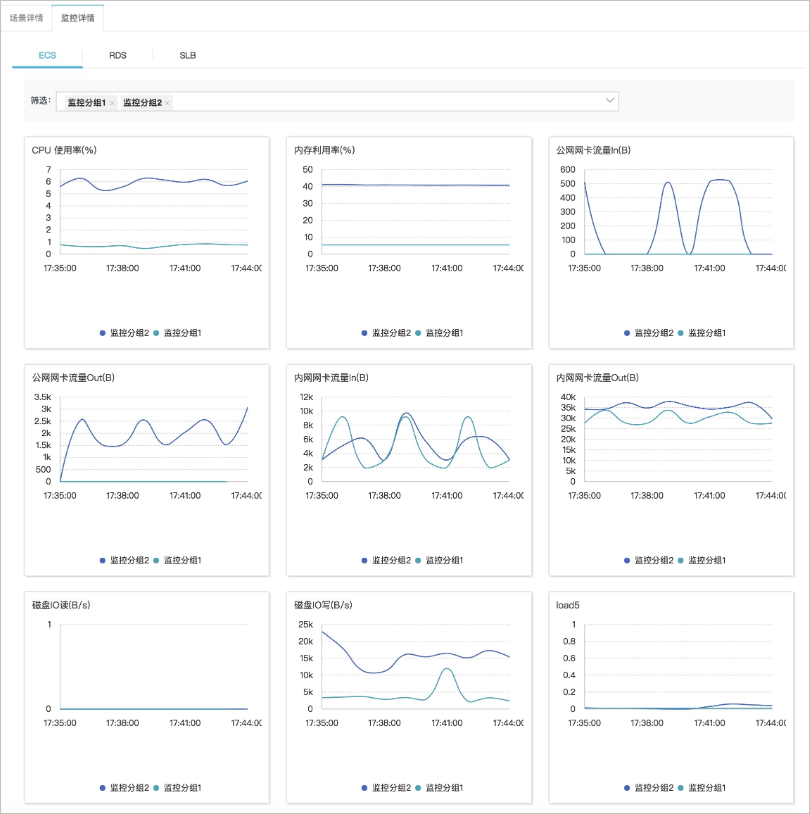Click the 筛选 label text
This screenshot has height=814, width=810.
[x=40, y=100]
